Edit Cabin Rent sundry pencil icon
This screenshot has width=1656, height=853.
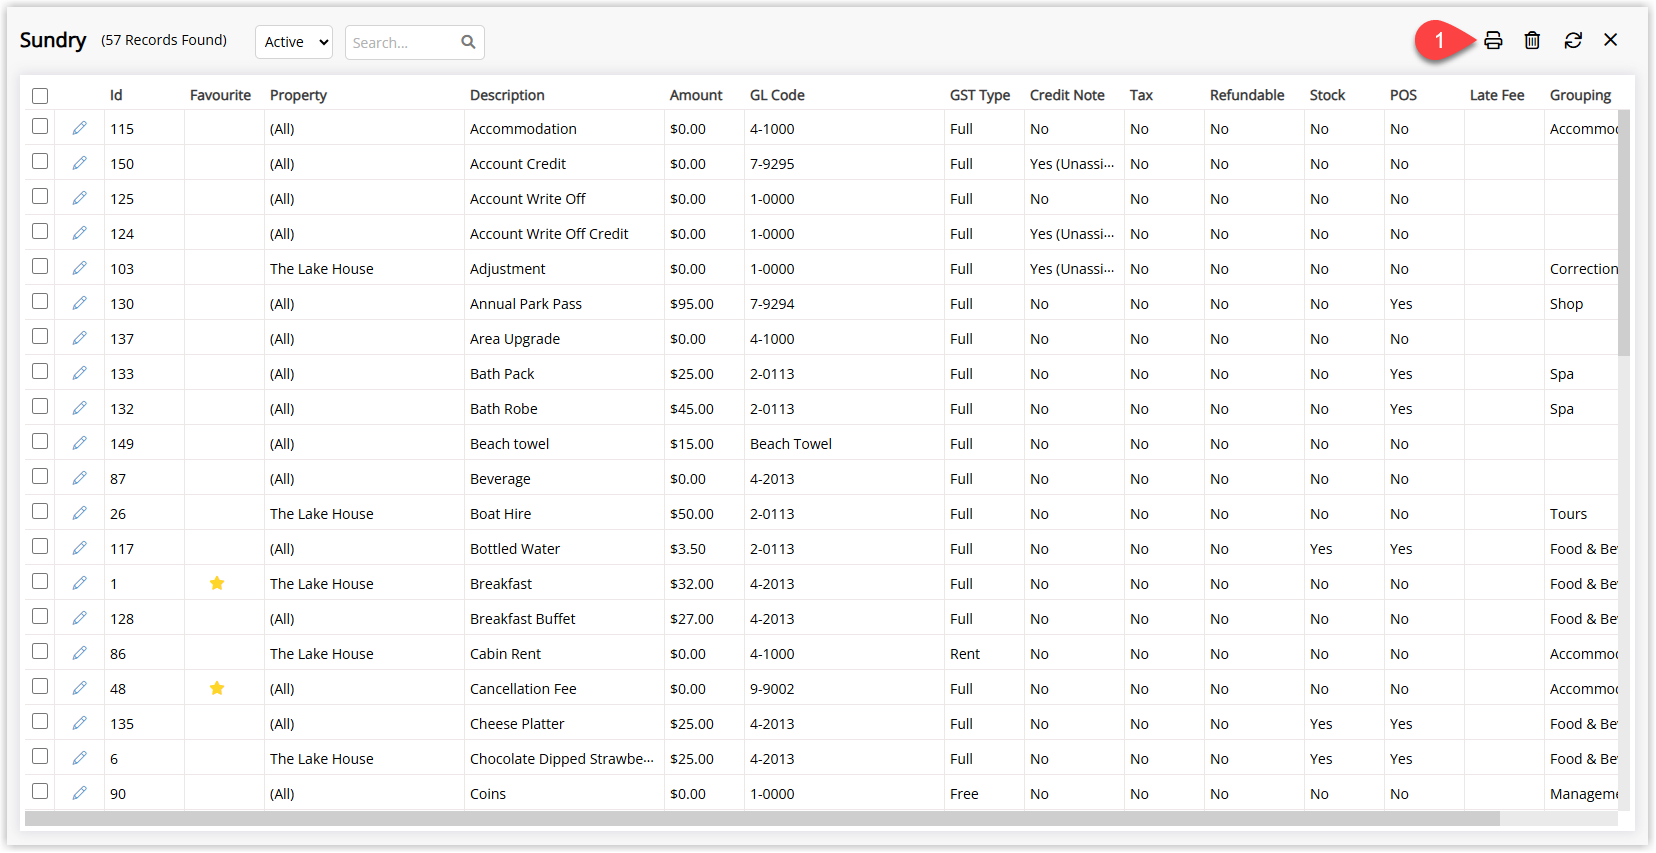click(x=79, y=653)
